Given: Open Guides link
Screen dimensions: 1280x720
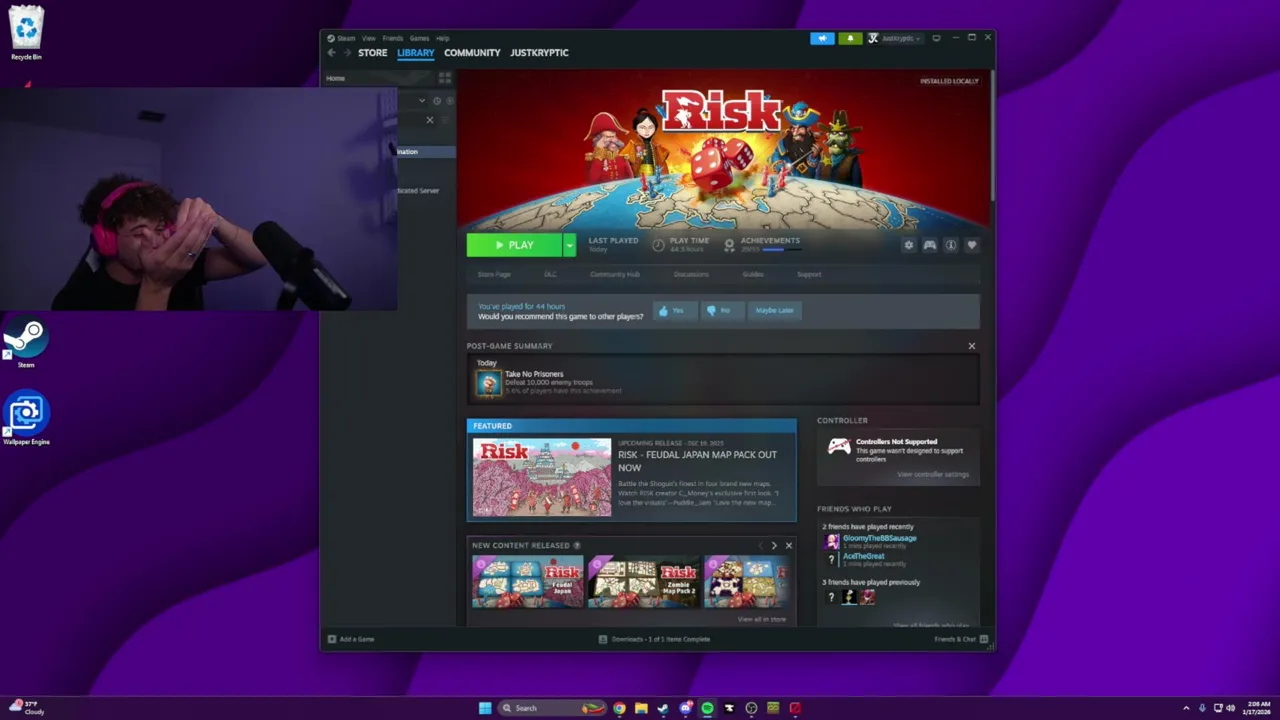Looking at the screenshot, I should tap(753, 274).
